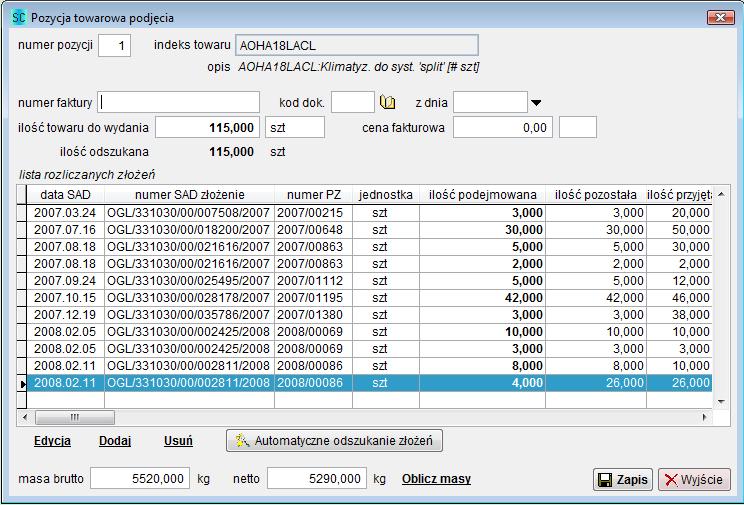Open the document code lookup book icon
Viewport: 744px width, 505px height.
point(388,102)
